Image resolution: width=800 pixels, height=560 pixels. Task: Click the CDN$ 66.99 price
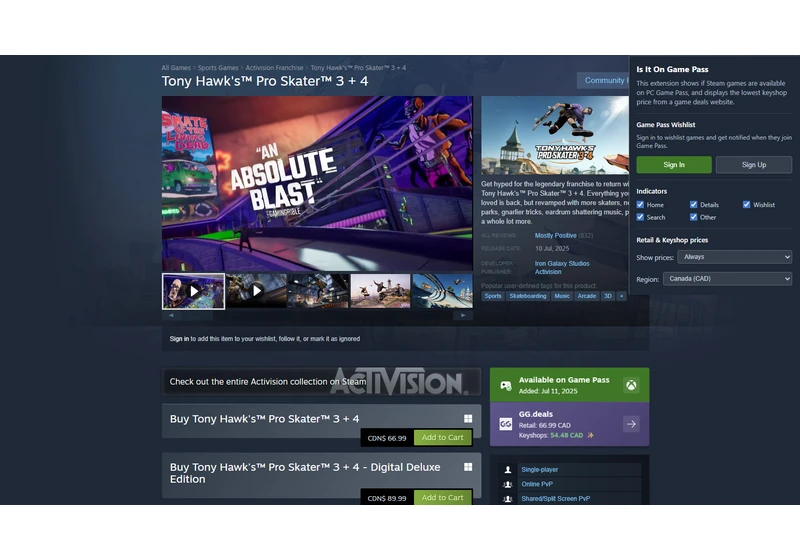coord(387,438)
